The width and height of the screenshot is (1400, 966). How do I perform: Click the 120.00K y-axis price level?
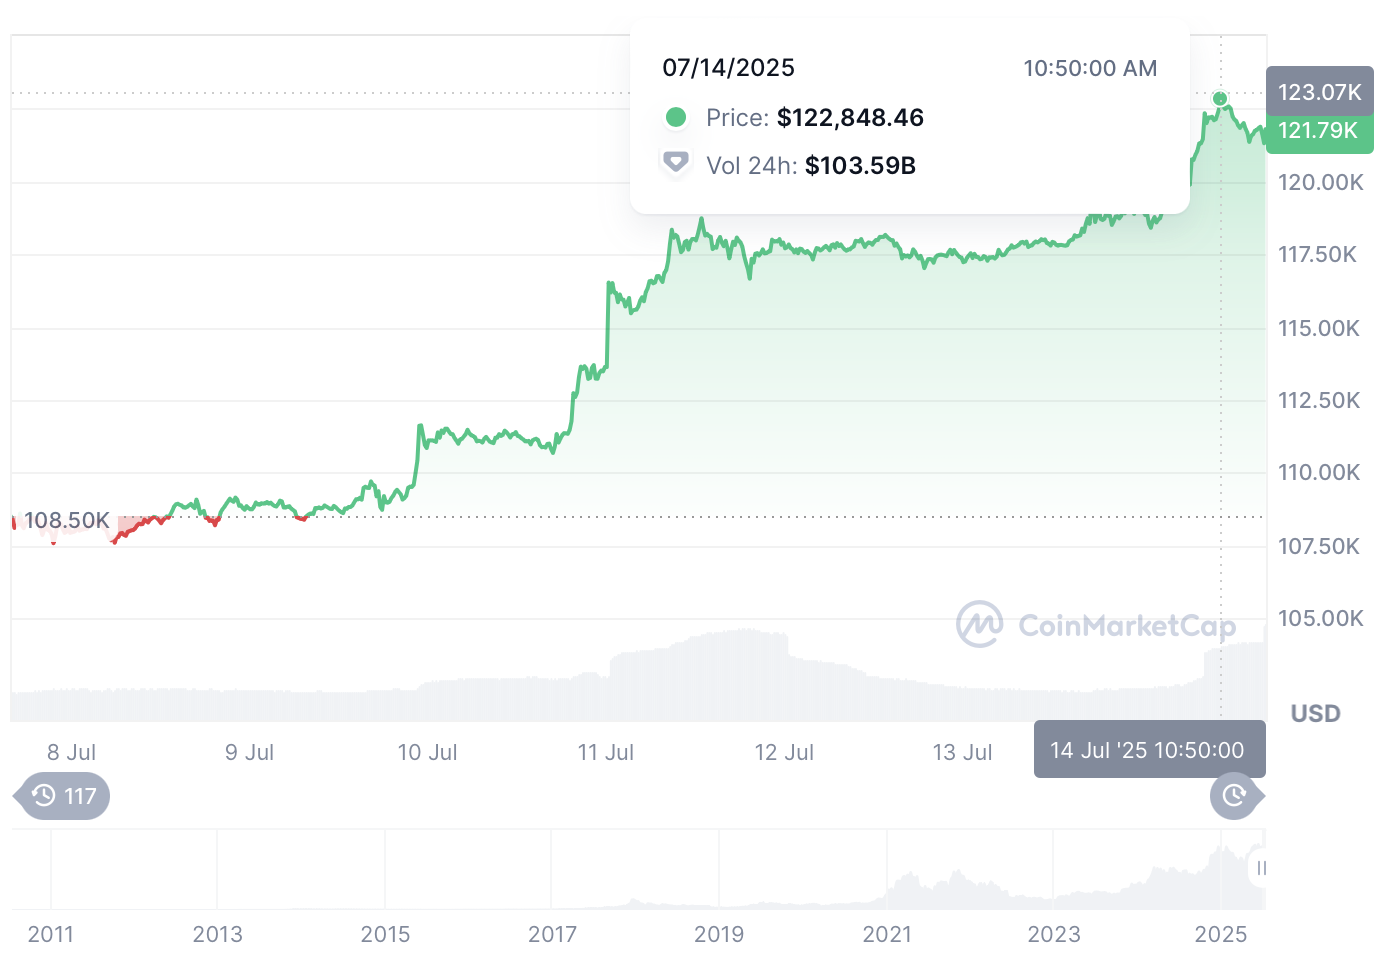tap(1320, 182)
